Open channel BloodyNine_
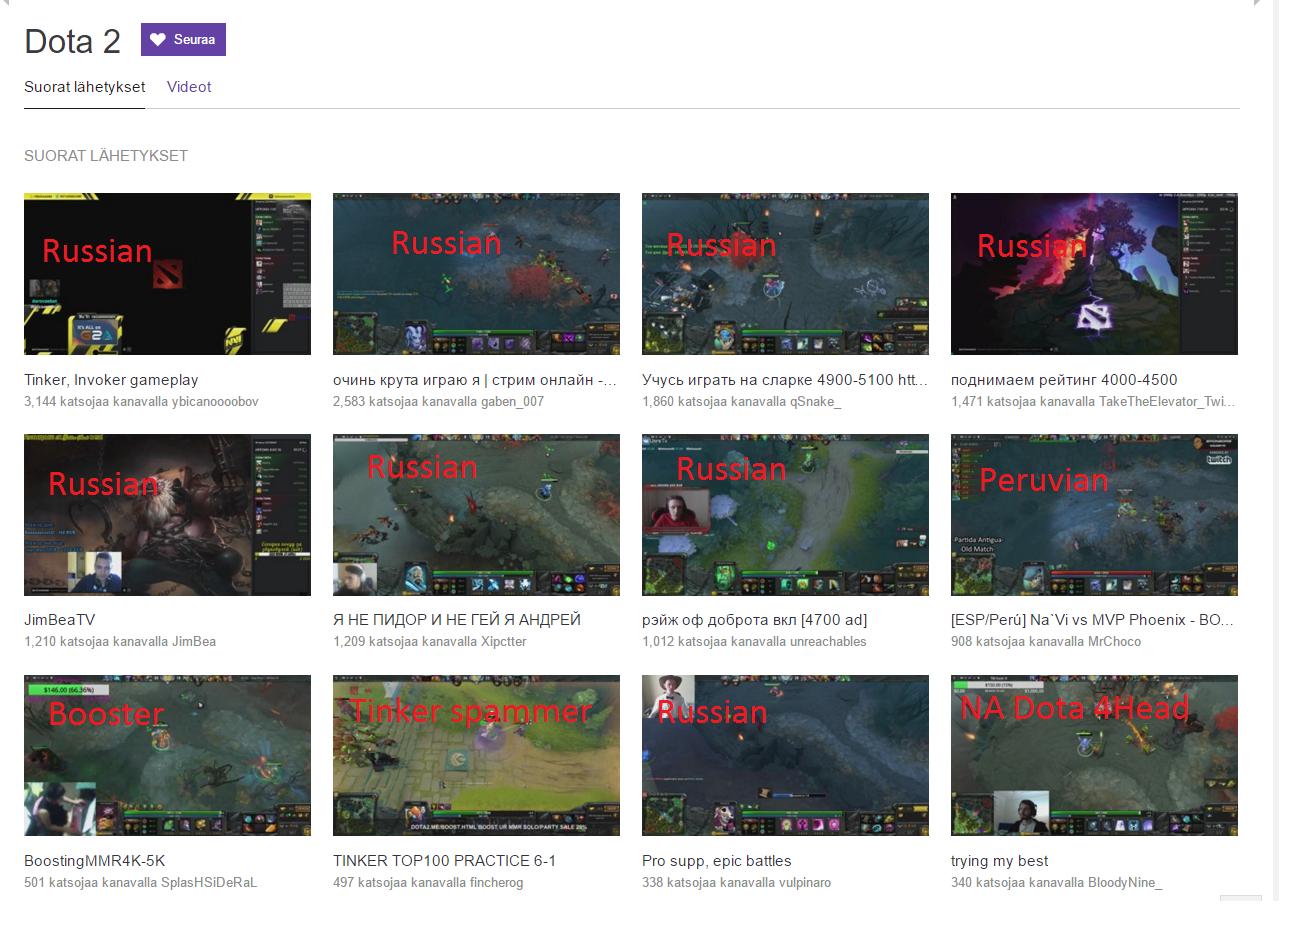The height and width of the screenshot is (948, 1292). coord(1125,883)
